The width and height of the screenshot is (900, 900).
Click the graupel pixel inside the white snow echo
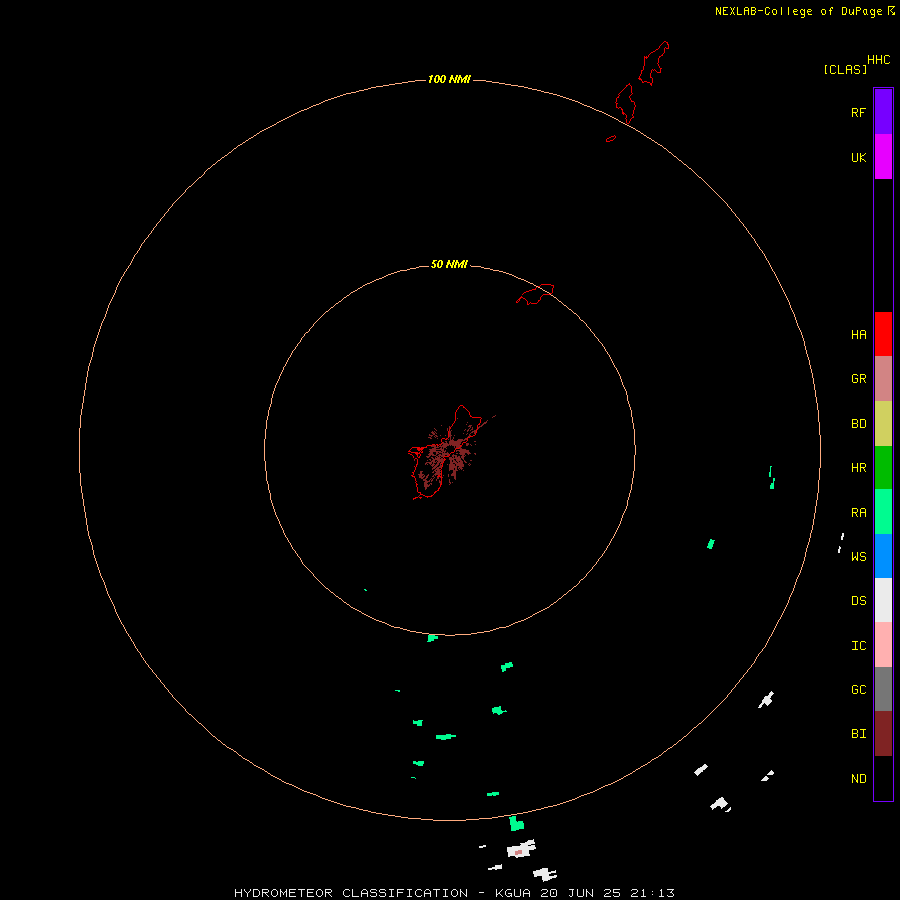pyautogui.click(x=518, y=853)
